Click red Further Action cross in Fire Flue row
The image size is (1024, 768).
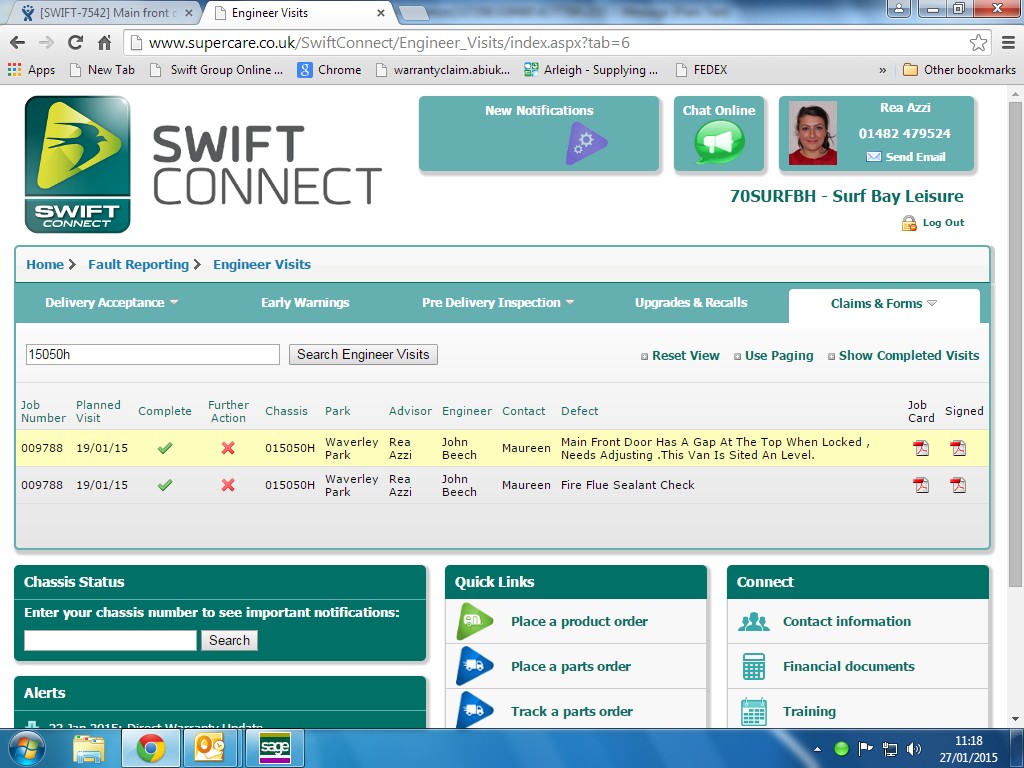[x=228, y=485]
